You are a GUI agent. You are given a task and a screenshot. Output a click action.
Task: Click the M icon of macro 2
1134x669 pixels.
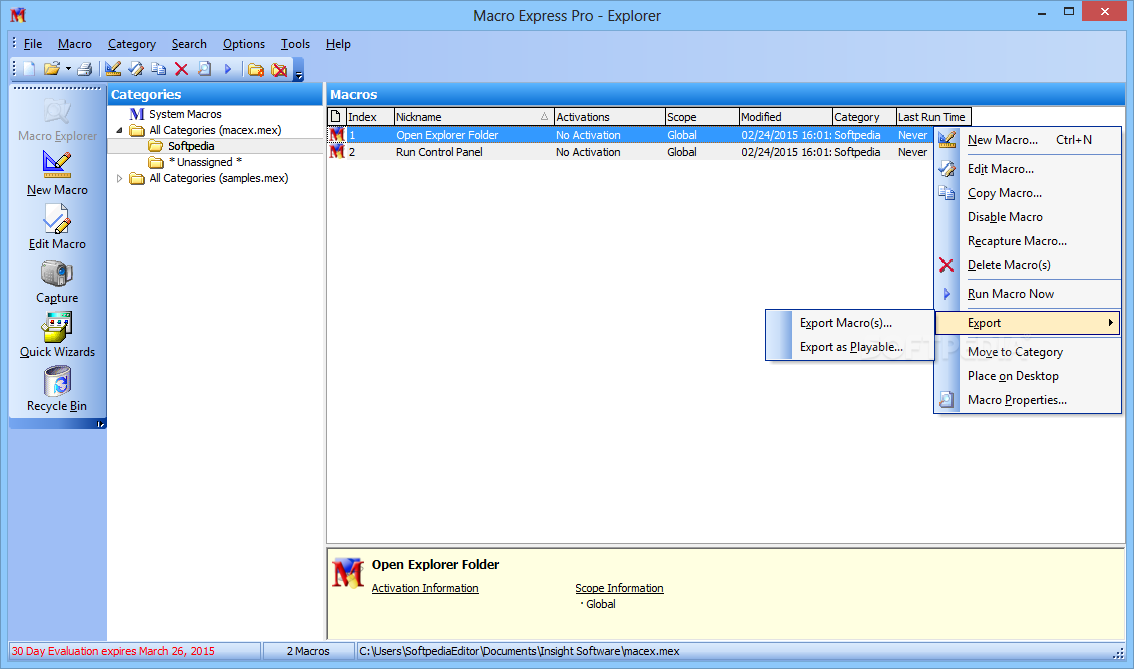point(336,152)
